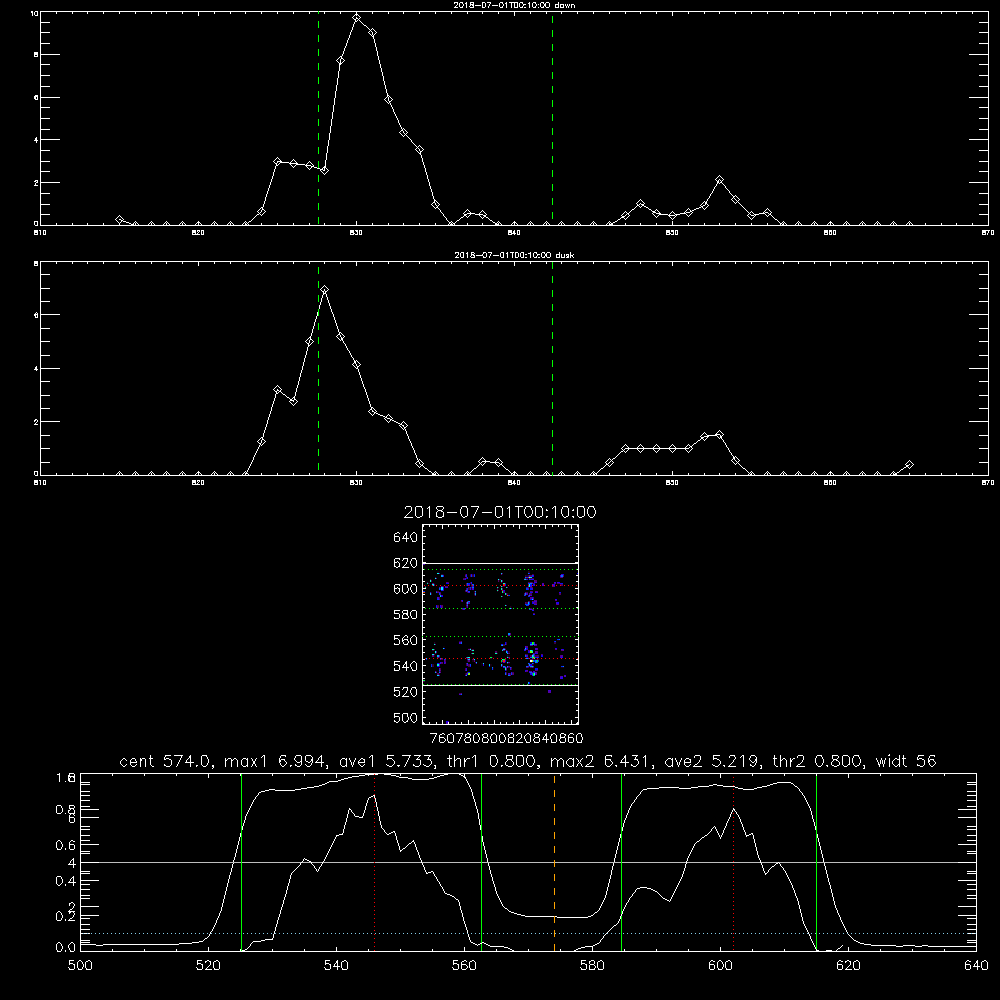Image resolution: width=1000 pixels, height=1000 pixels.
Task: Click the highest diamond data point in the dawn plot
Action: pyautogui.click(x=357, y=18)
